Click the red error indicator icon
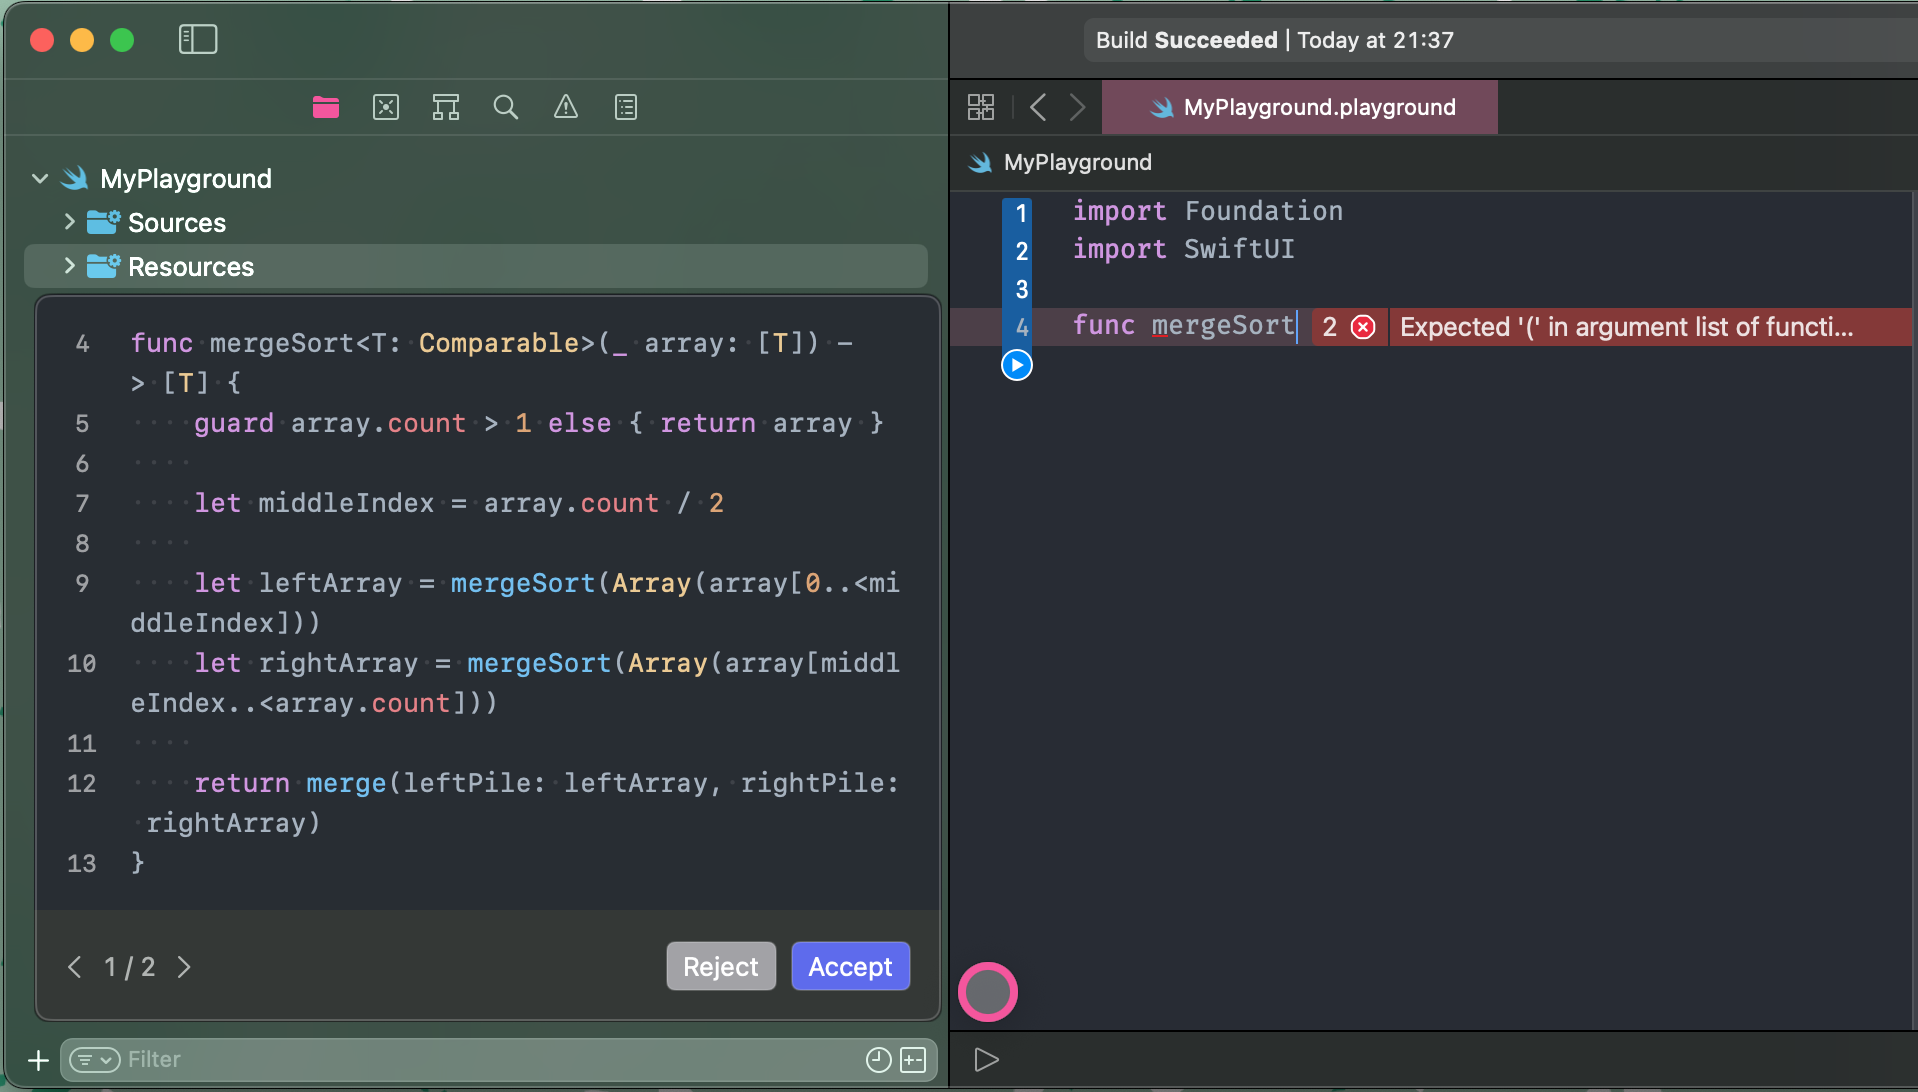 (x=1363, y=327)
